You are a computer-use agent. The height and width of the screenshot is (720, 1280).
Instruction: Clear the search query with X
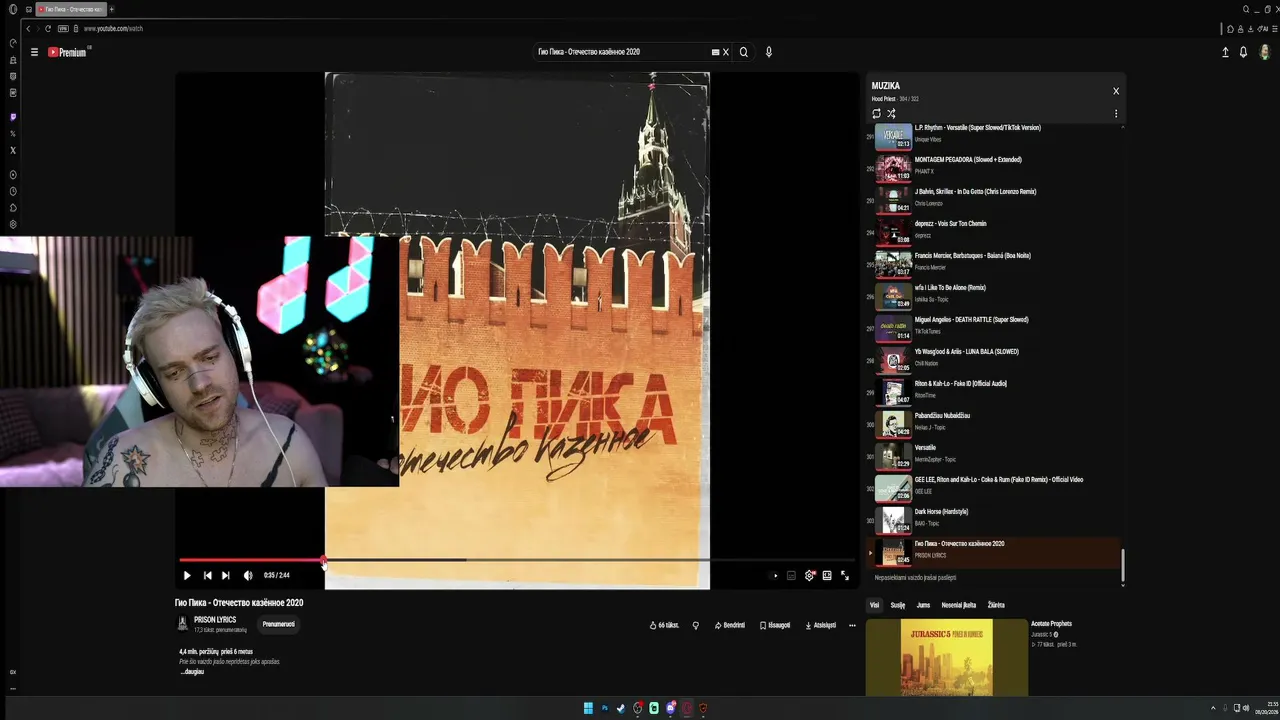(727, 52)
